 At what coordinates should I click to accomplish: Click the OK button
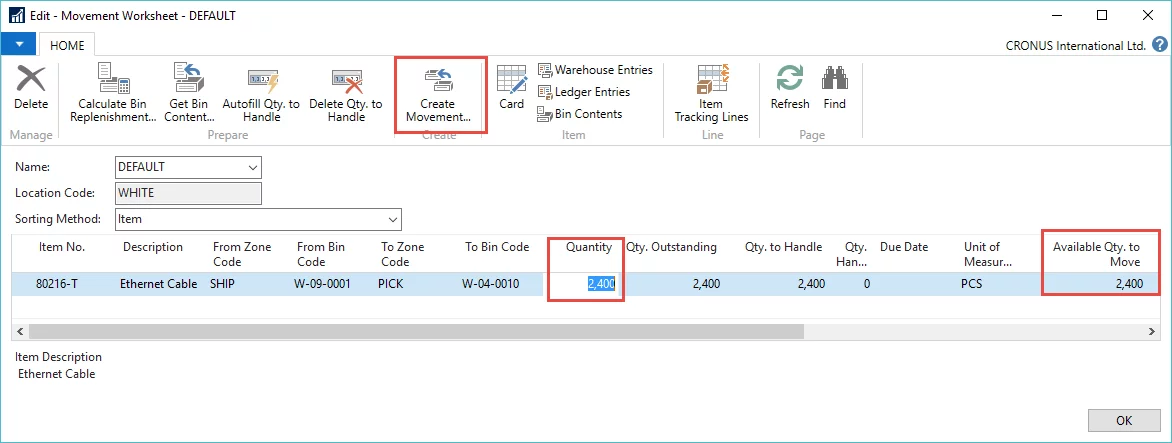[x=1123, y=420]
